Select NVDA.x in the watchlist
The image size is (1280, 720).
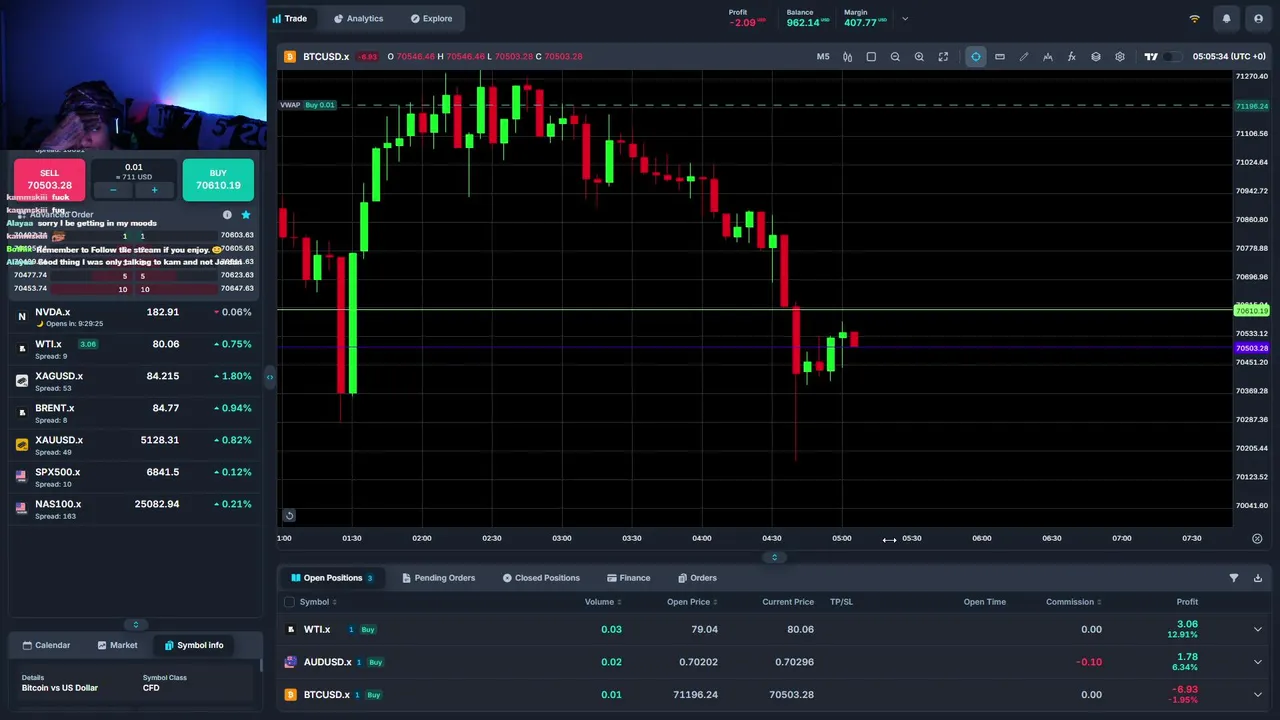pos(135,316)
